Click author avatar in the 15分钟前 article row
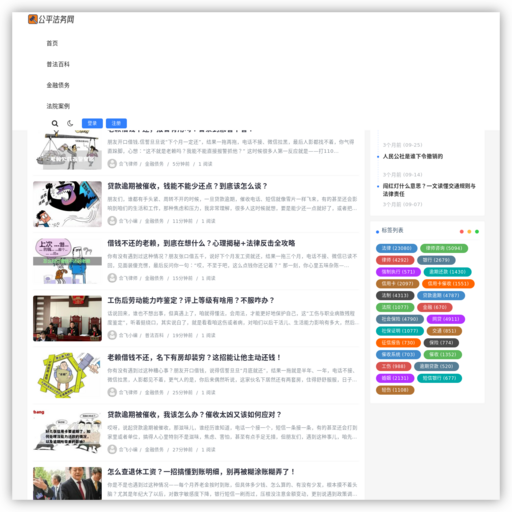The image size is (512, 512). point(112,278)
